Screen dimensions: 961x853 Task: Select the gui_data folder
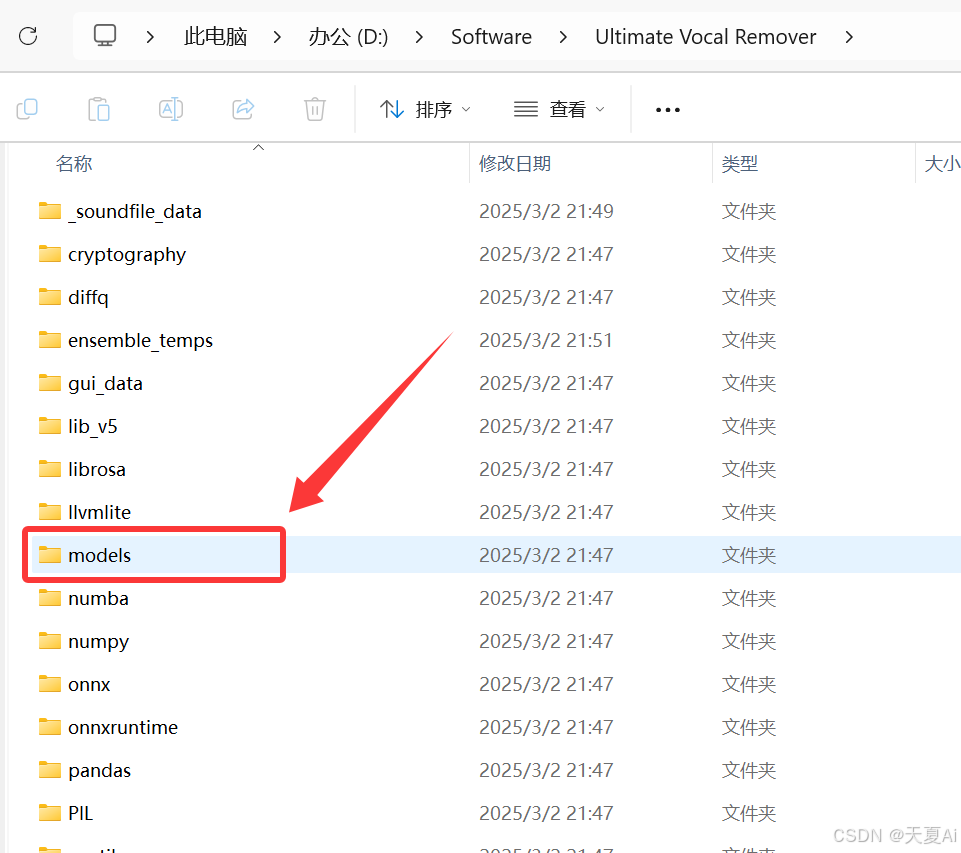coord(105,384)
